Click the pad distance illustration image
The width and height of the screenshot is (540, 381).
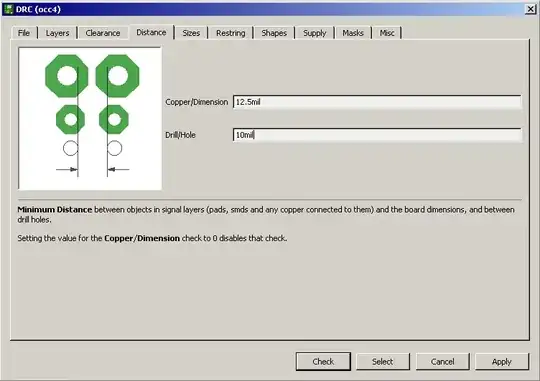[x=90, y=119]
